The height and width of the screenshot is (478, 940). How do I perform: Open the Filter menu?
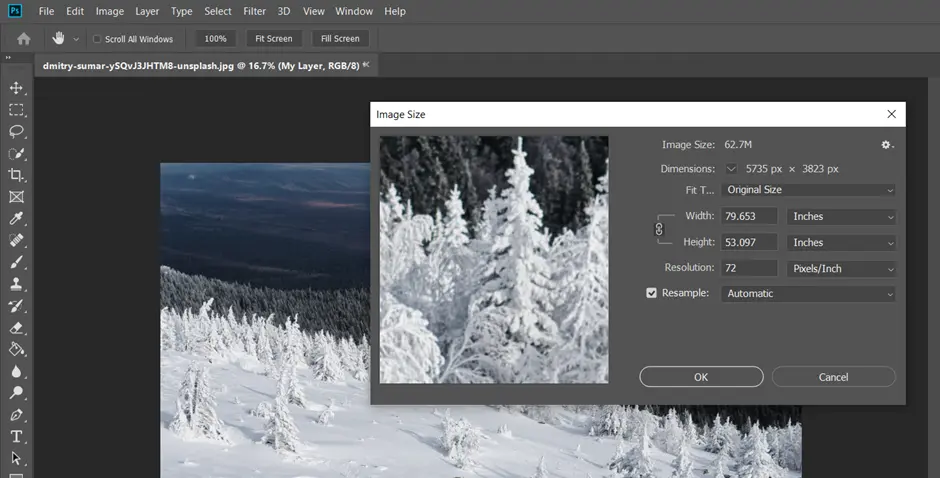(254, 11)
